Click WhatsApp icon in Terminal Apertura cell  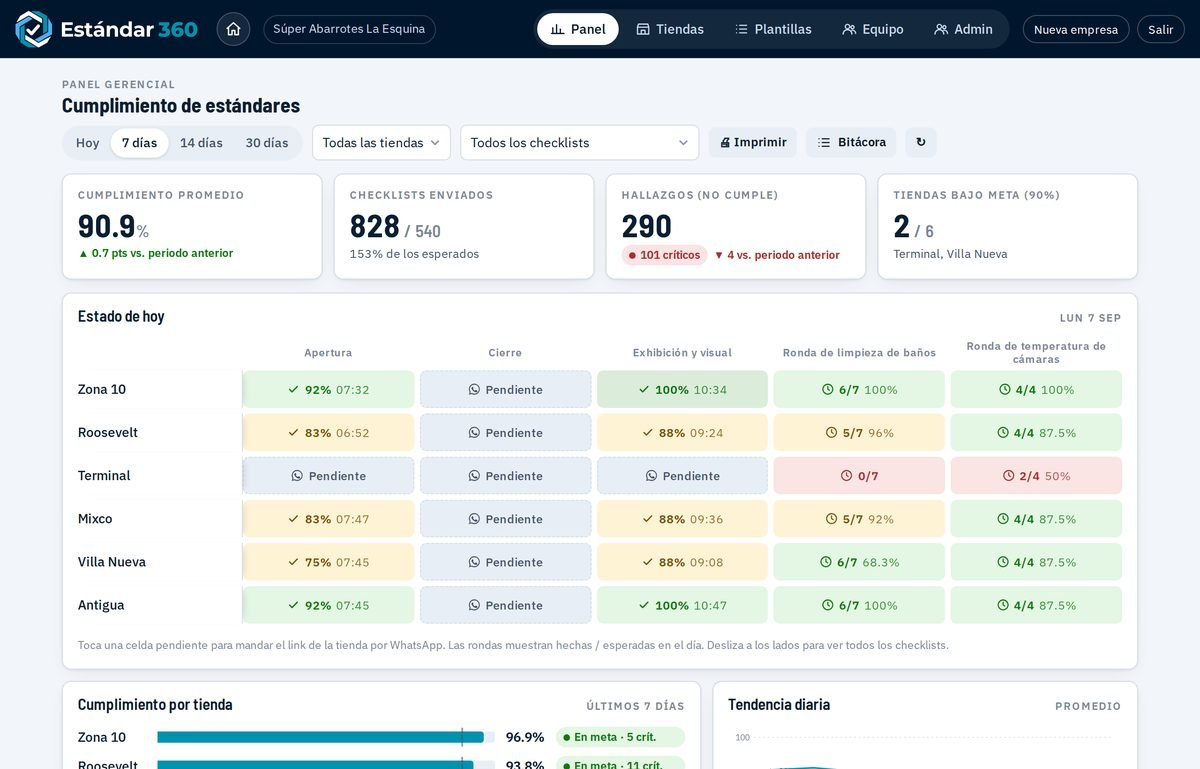click(x=297, y=476)
